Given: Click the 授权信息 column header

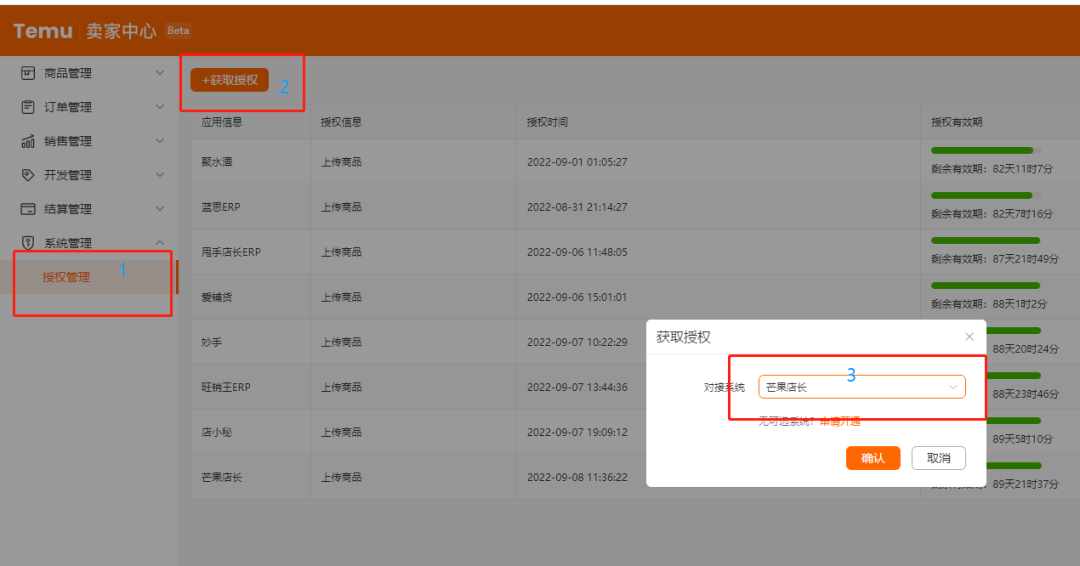Looking at the screenshot, I should pyautogui.click(x=341, y=122).
